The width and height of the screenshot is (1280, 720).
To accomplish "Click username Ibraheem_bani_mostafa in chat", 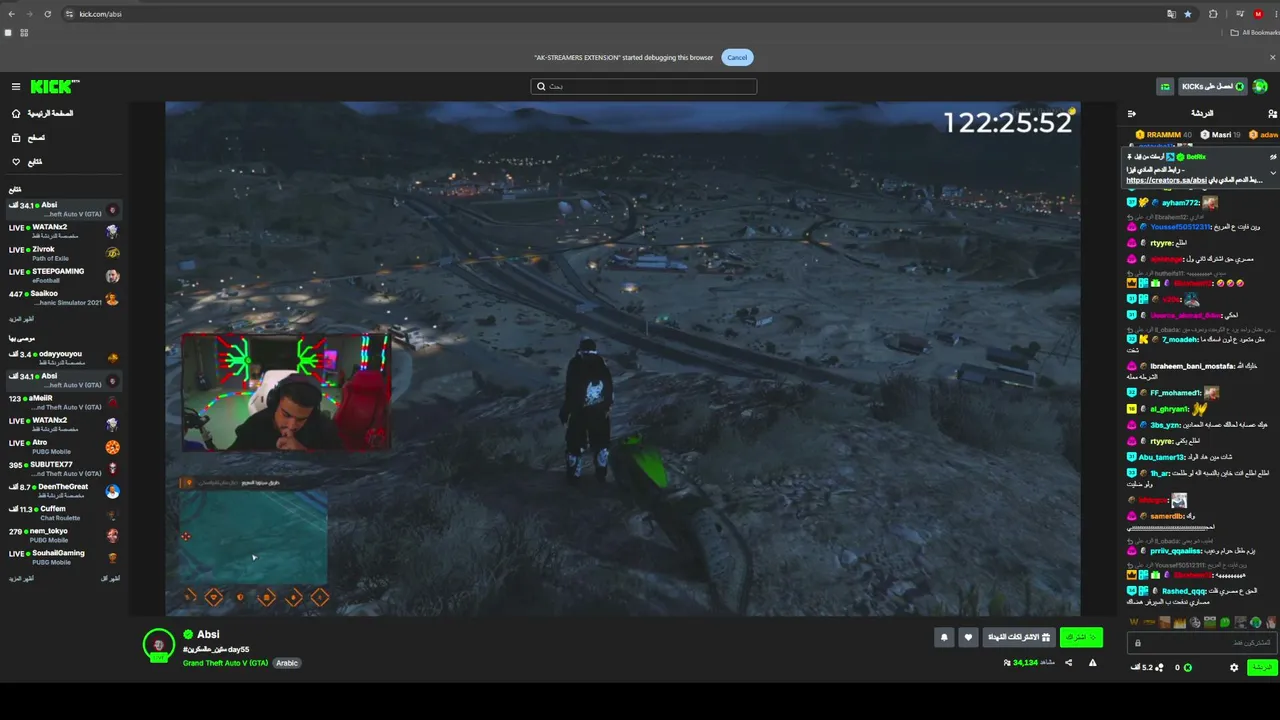I will (1192, 366).
